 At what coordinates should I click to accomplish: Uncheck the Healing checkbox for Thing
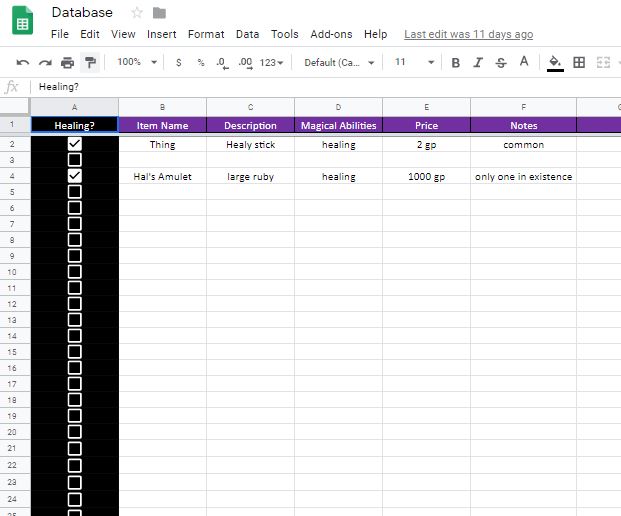click(74, 144)
